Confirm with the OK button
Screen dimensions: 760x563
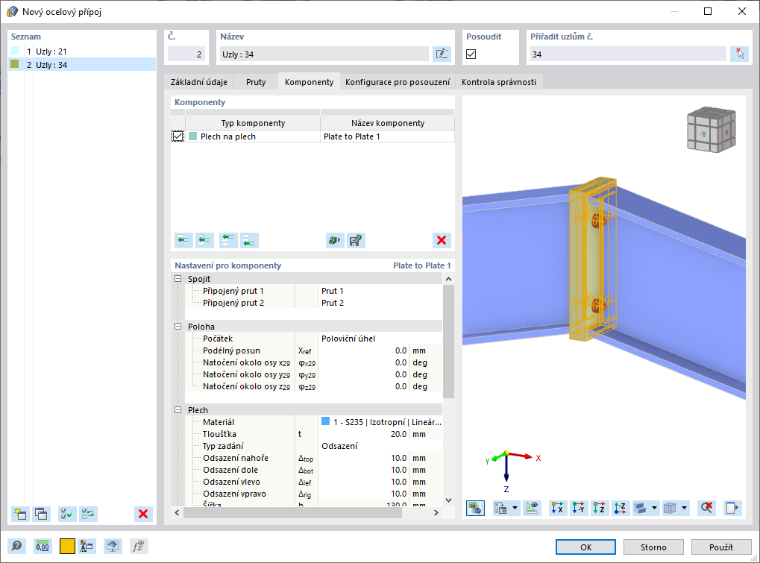(586, 547)
